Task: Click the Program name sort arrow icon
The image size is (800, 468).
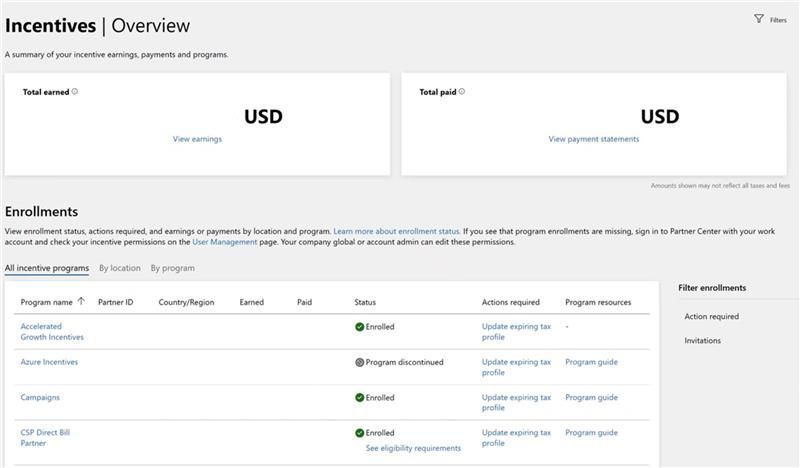Action: point(81,301)
